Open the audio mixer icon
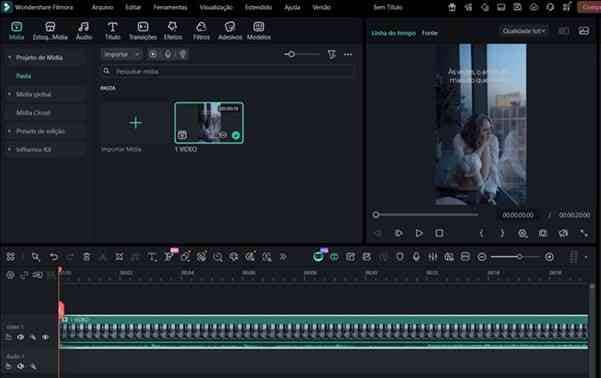The width and height of the screenshot is (601, 378). 433,257
